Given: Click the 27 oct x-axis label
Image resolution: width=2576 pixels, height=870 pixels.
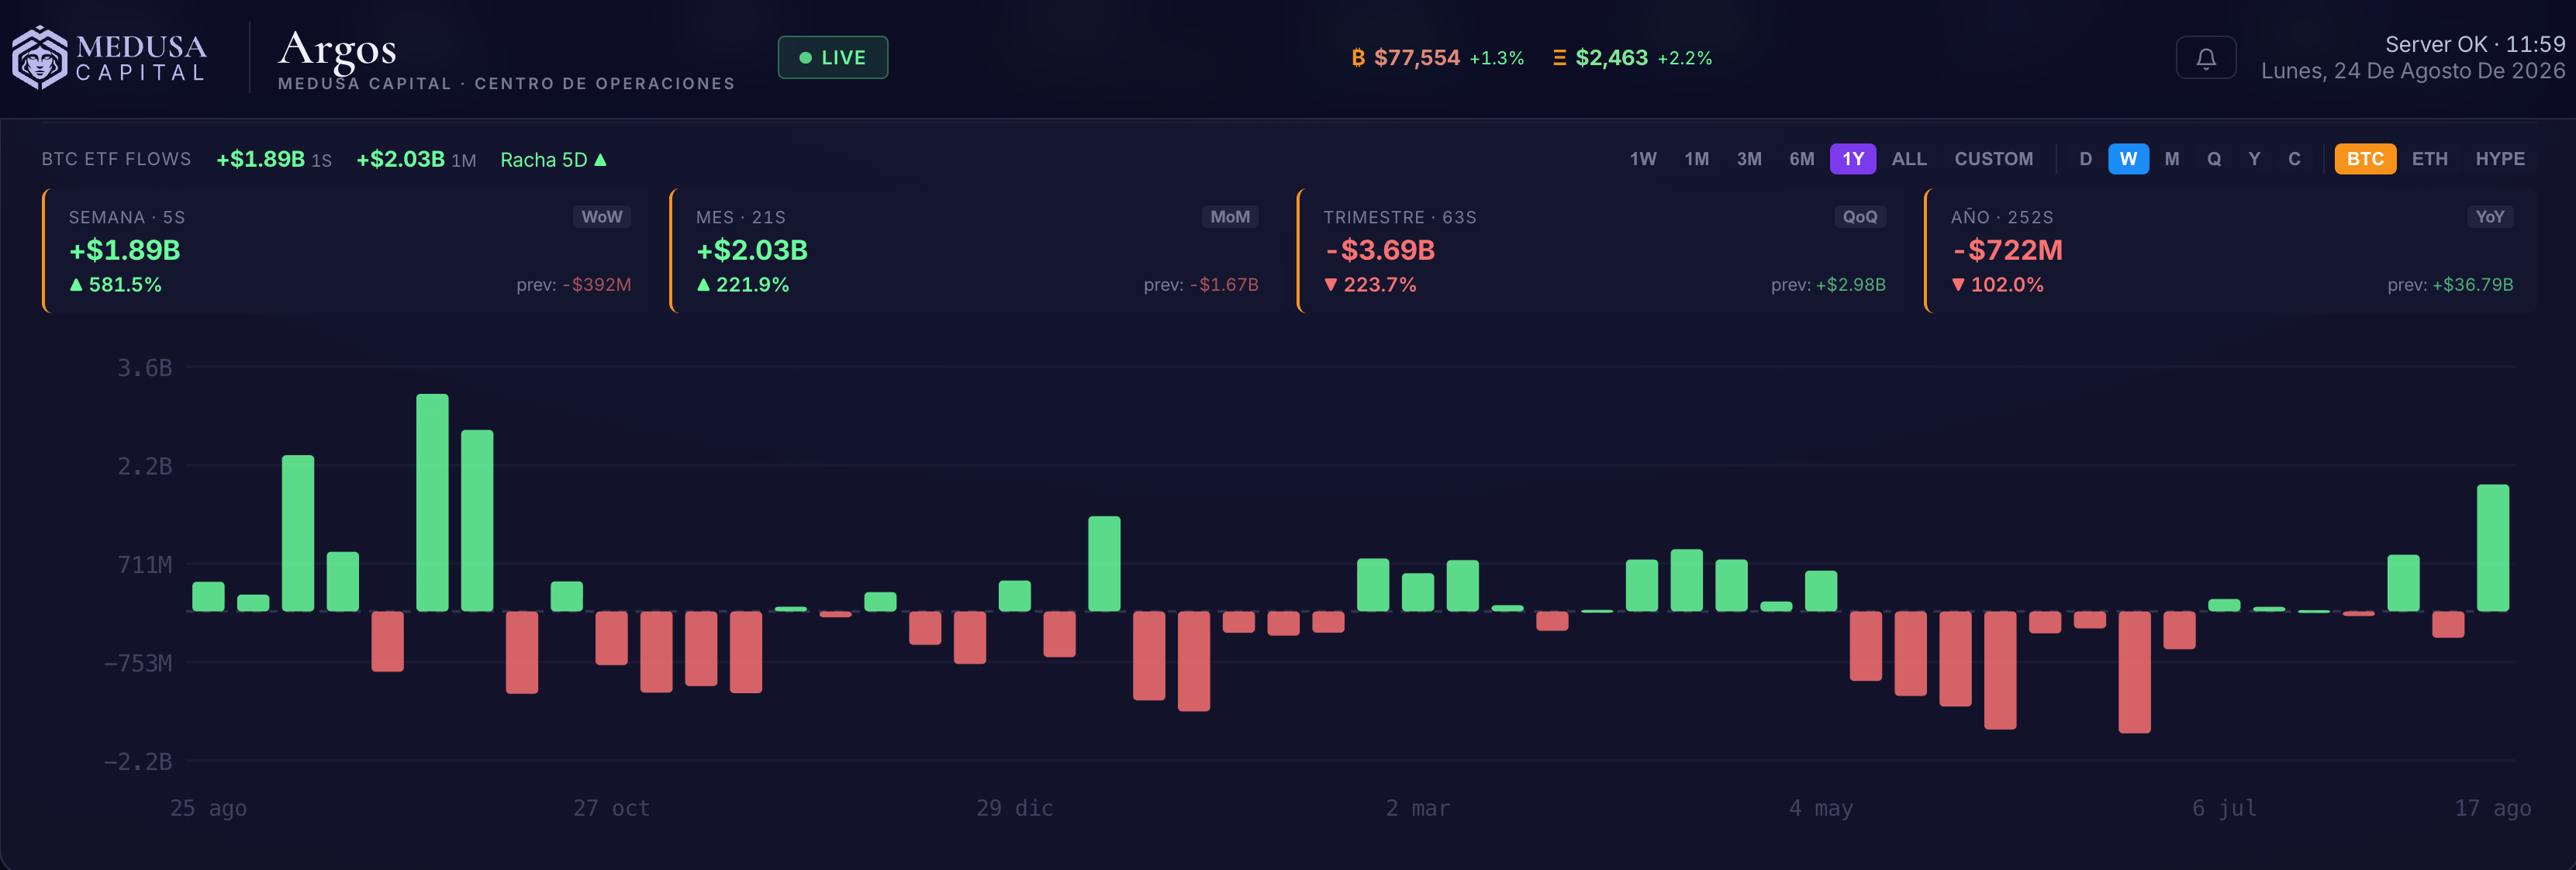Looking at the screenshot, I should pyautogui.click(x=611, y=808).
